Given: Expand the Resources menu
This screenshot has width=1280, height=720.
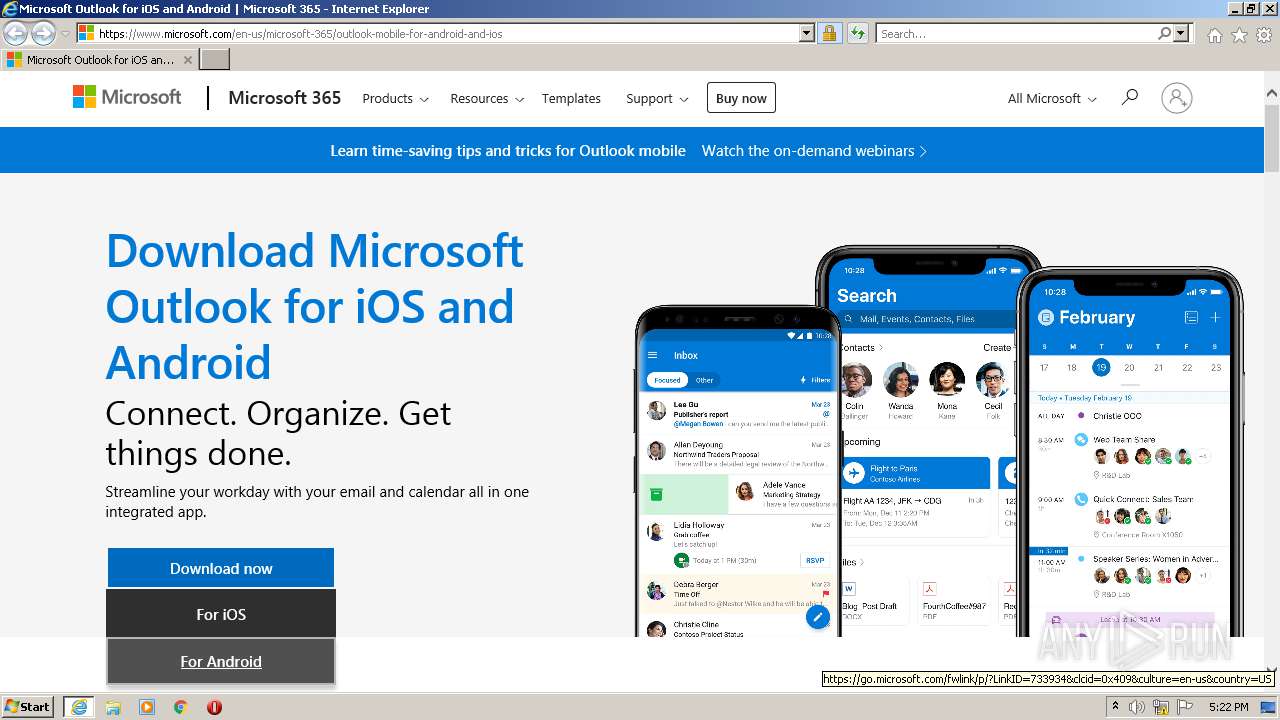Looking at the screenshot, I should point(486,98).
